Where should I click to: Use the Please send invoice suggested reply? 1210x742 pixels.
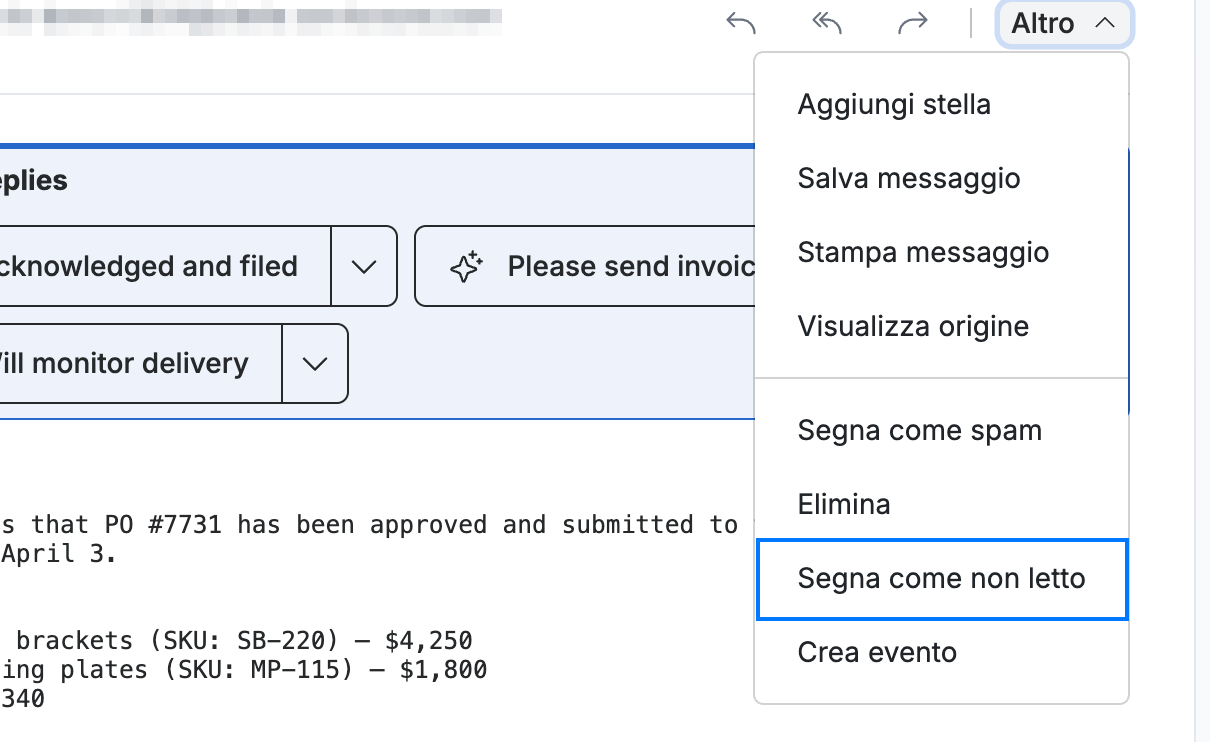pyautogui.click(x=585, y=267)
